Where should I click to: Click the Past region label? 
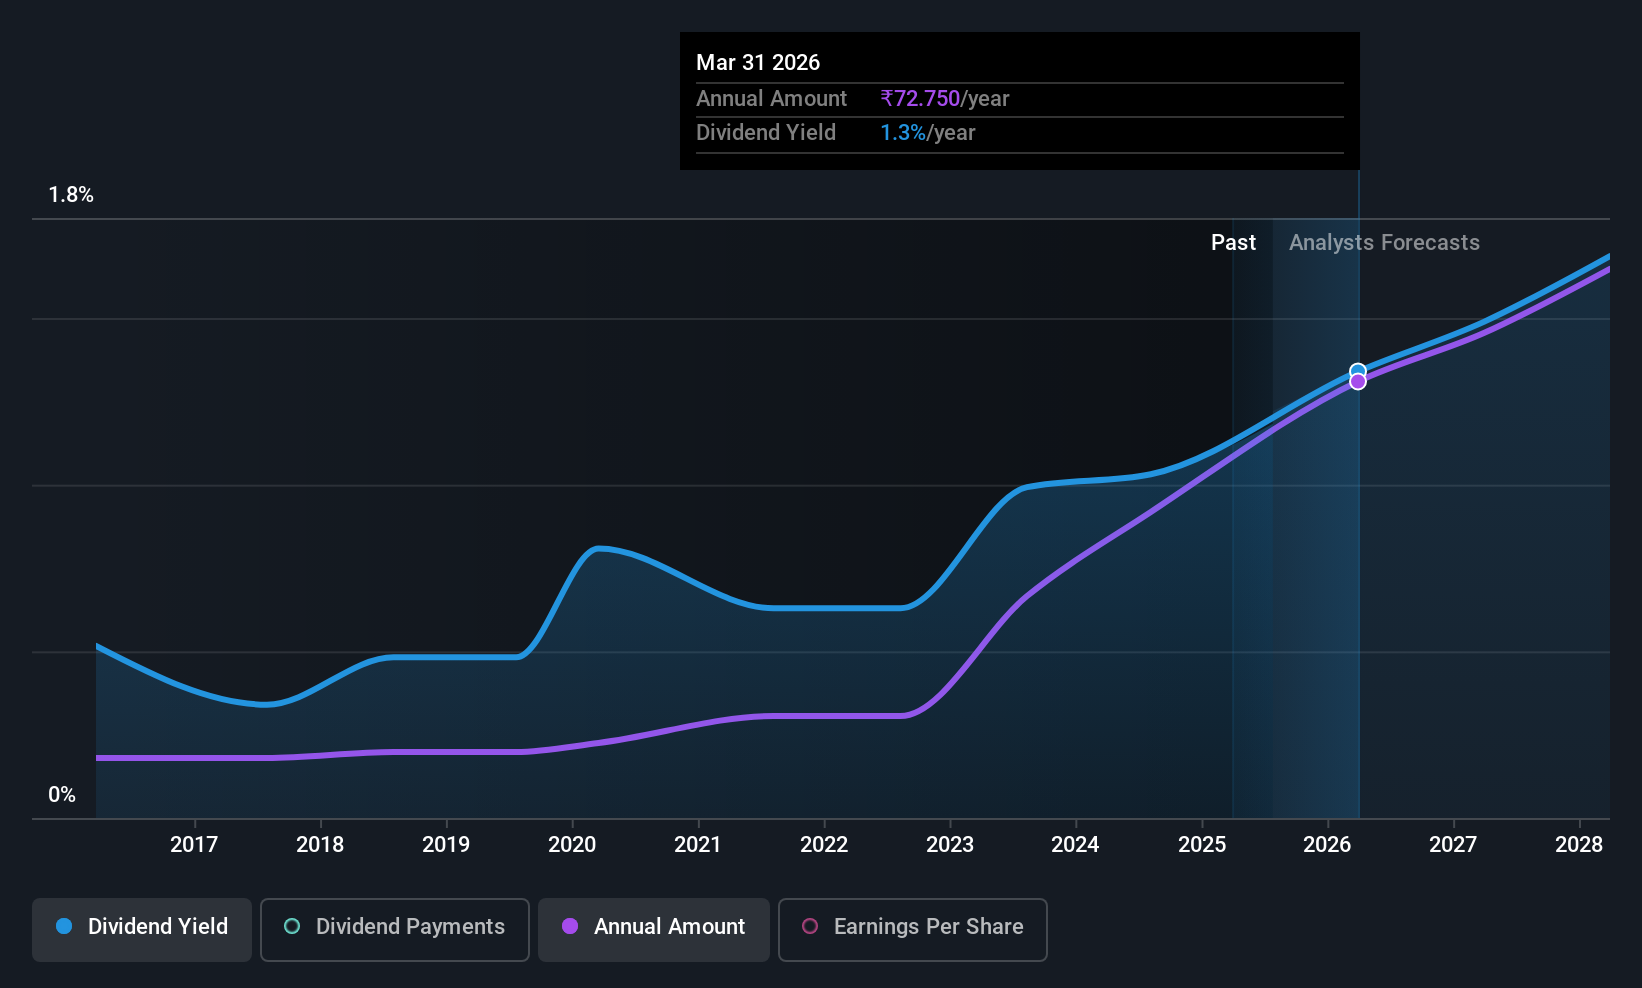tap(1233, 243)
